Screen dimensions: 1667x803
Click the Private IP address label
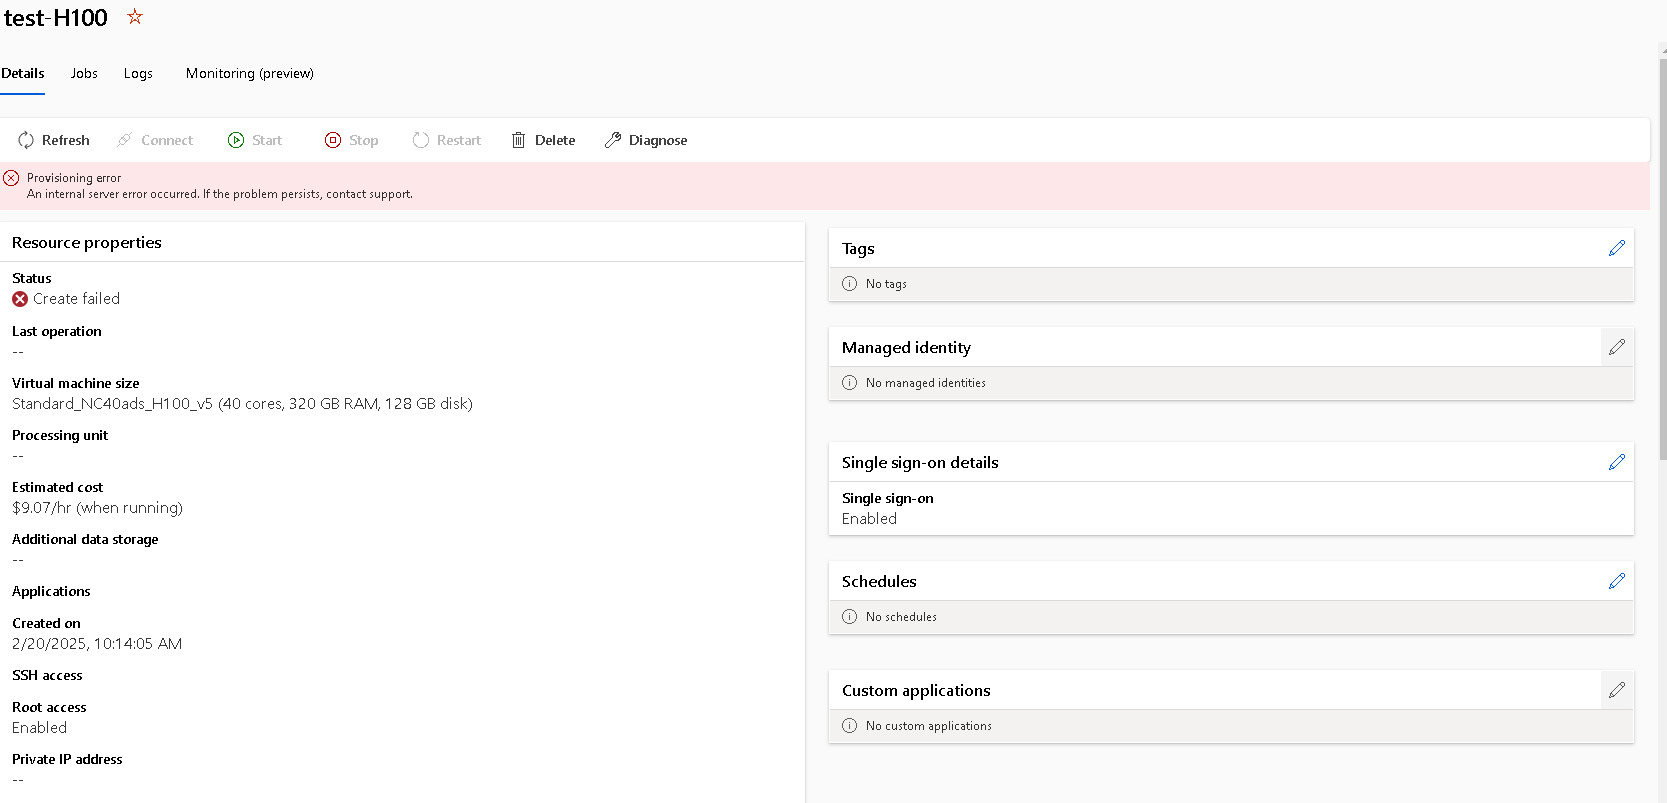[67, 759]
